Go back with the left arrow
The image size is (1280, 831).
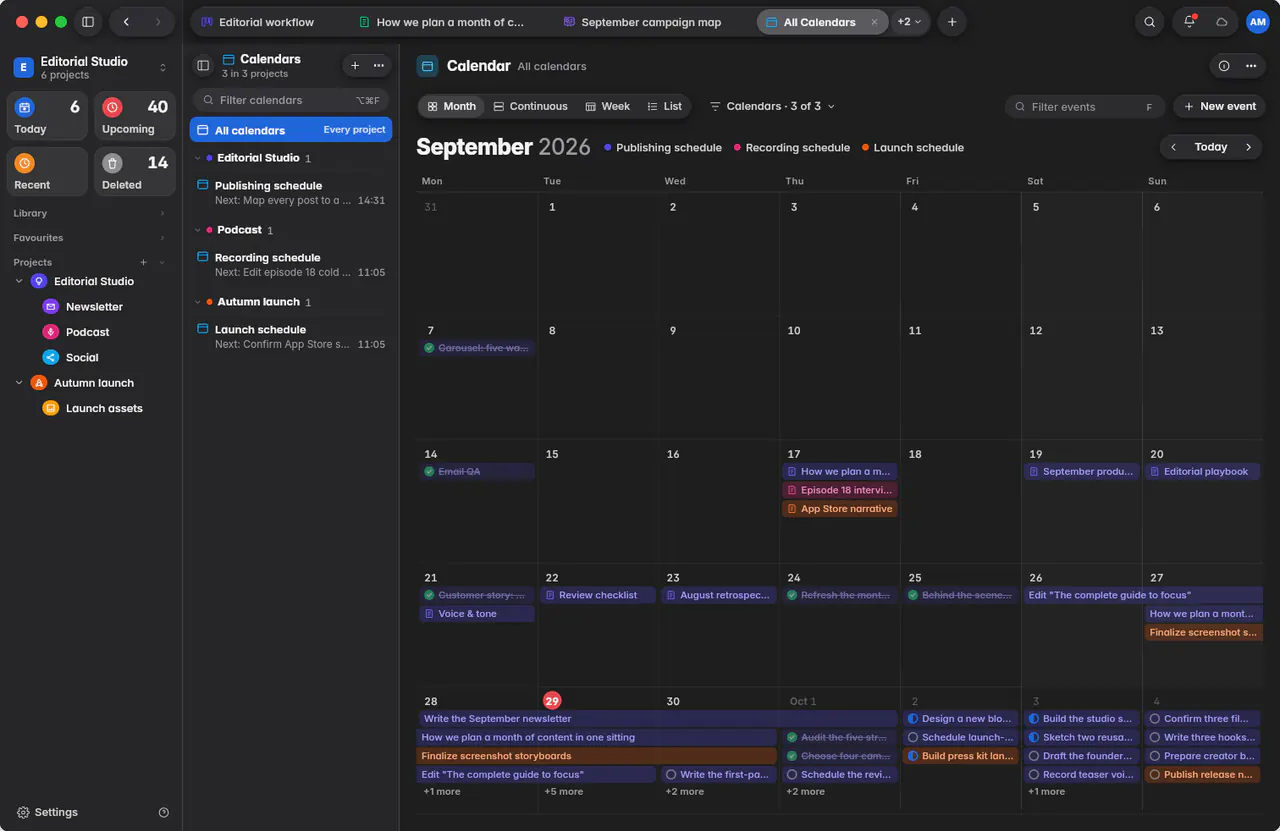(x=126, y=22)
